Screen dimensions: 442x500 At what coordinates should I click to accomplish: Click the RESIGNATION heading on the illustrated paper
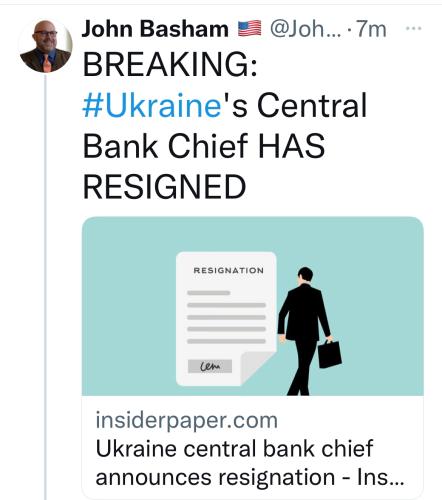[229, 270]
